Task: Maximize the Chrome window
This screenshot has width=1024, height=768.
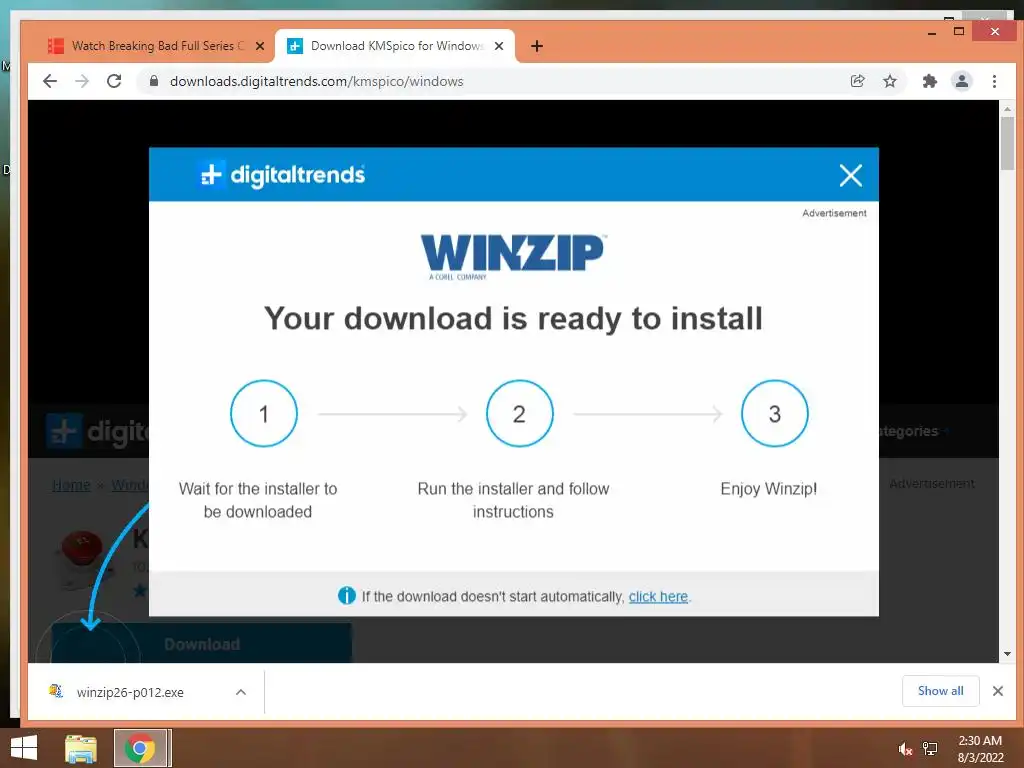Action: (959, 31)
